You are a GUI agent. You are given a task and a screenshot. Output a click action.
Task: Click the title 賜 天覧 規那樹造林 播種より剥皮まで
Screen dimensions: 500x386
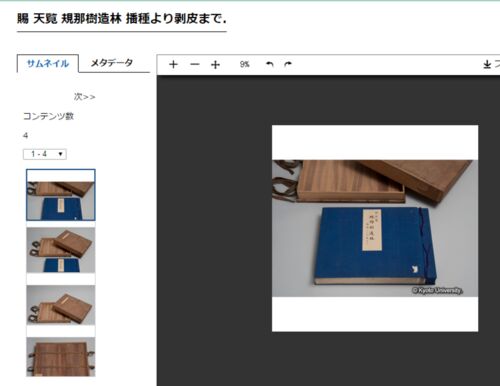(x=122, y=19)
